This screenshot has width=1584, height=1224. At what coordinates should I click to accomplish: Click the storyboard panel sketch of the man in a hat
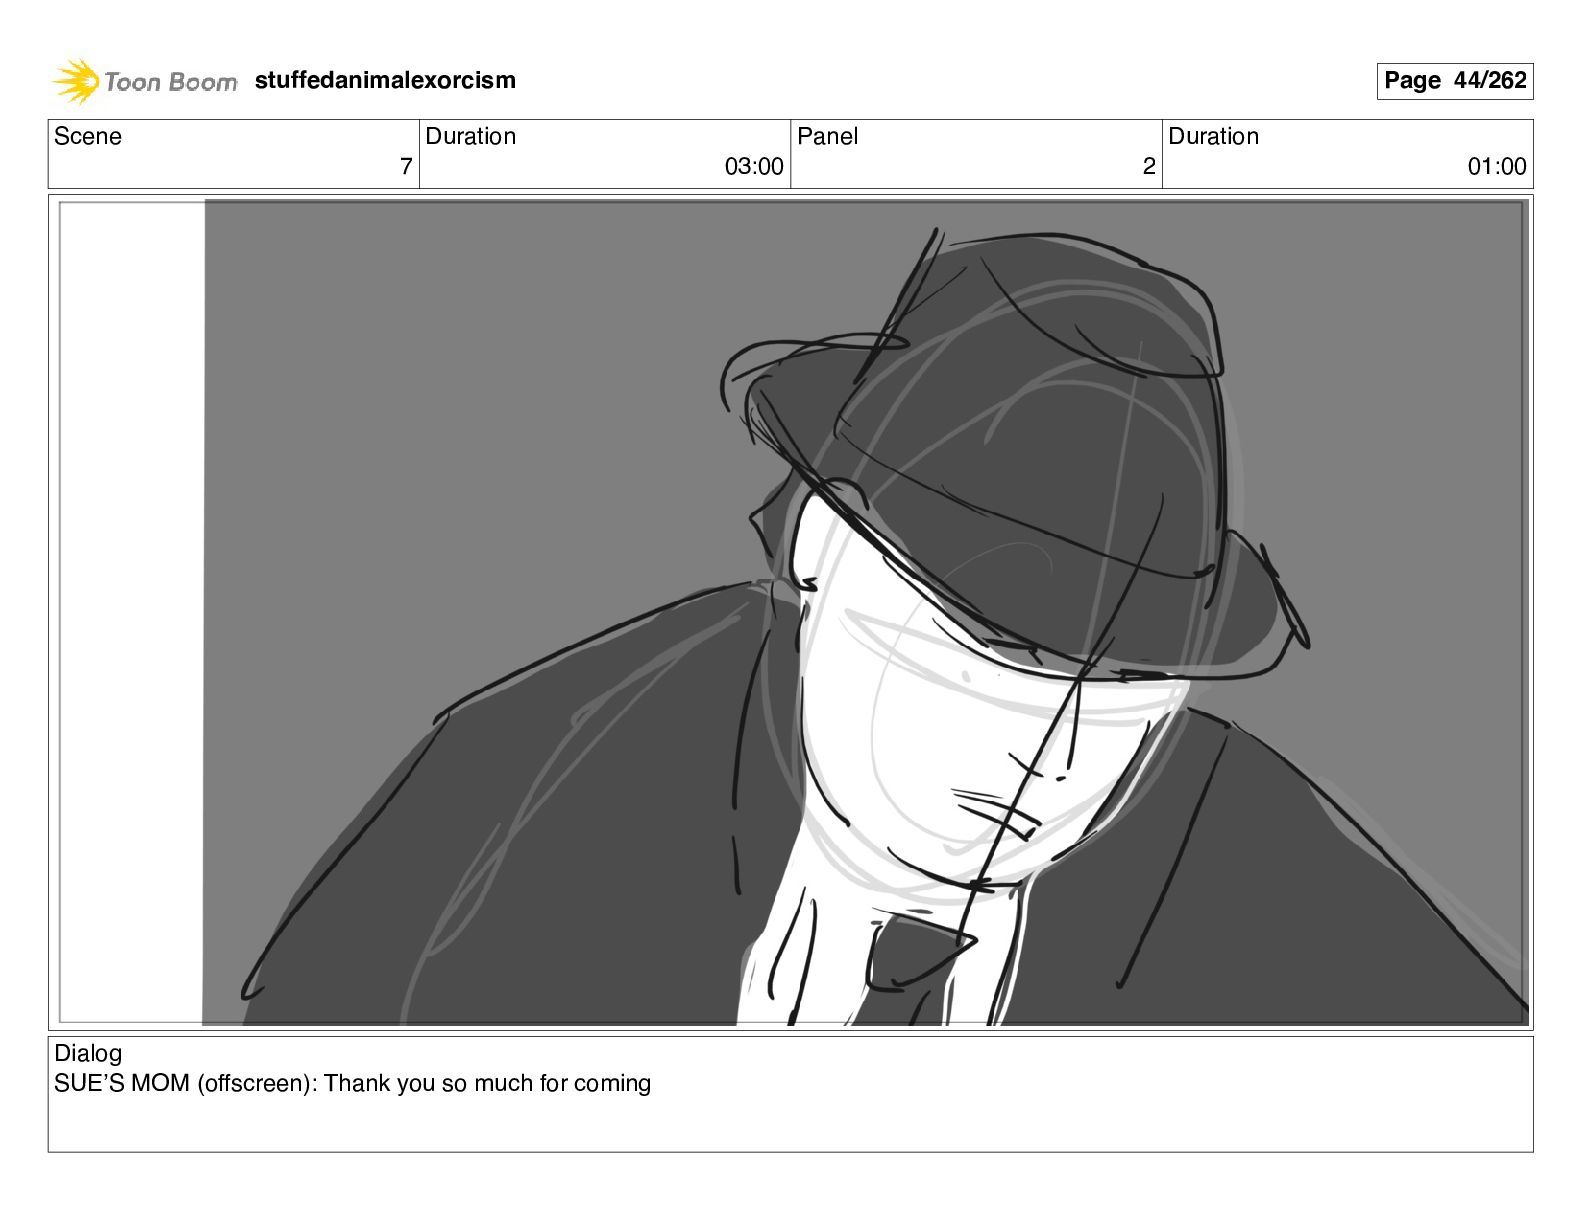(791, 613)
